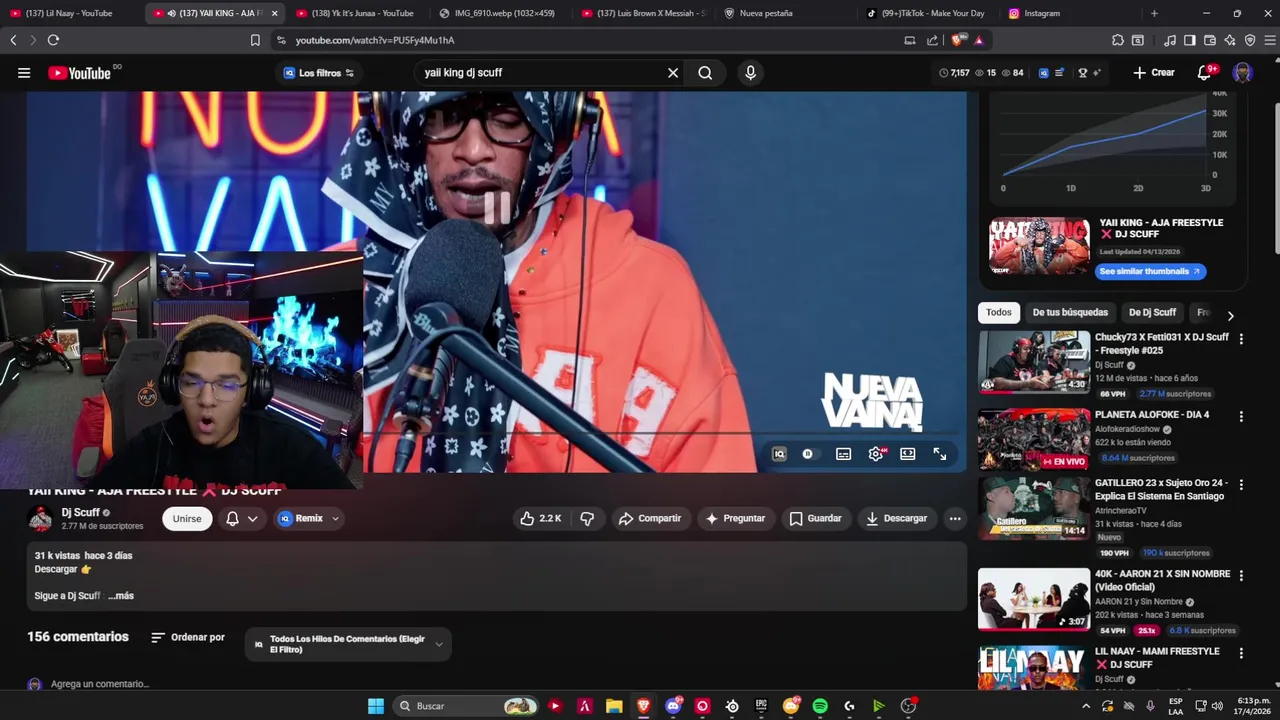Open the Ordenar por comment sorting menu
The width and height of the screenshot is (1280, 720).
coord(188,637)
